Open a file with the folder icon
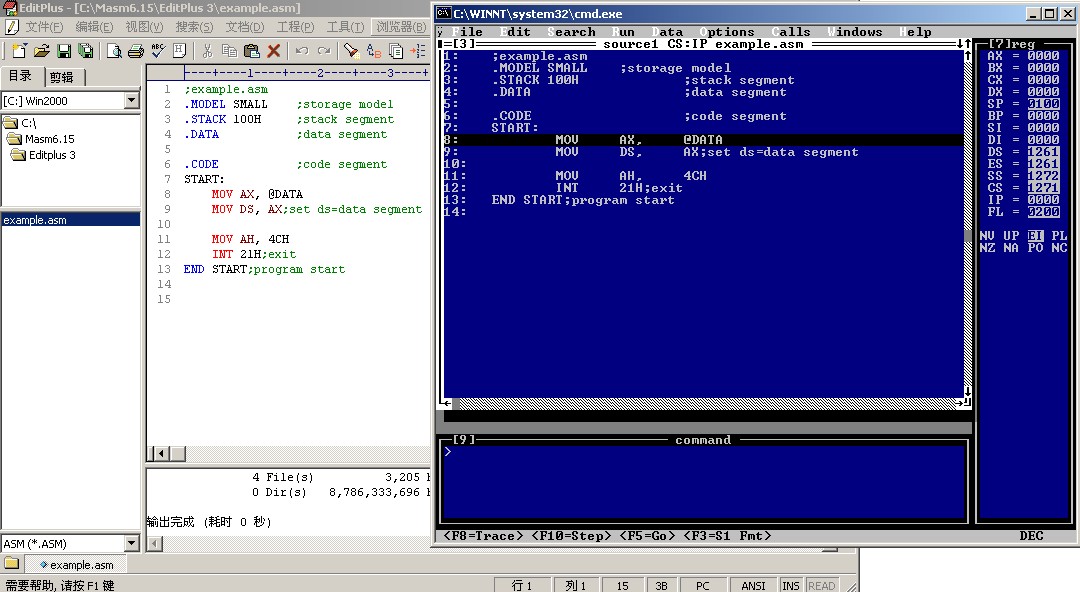 [x=41, y=50]
